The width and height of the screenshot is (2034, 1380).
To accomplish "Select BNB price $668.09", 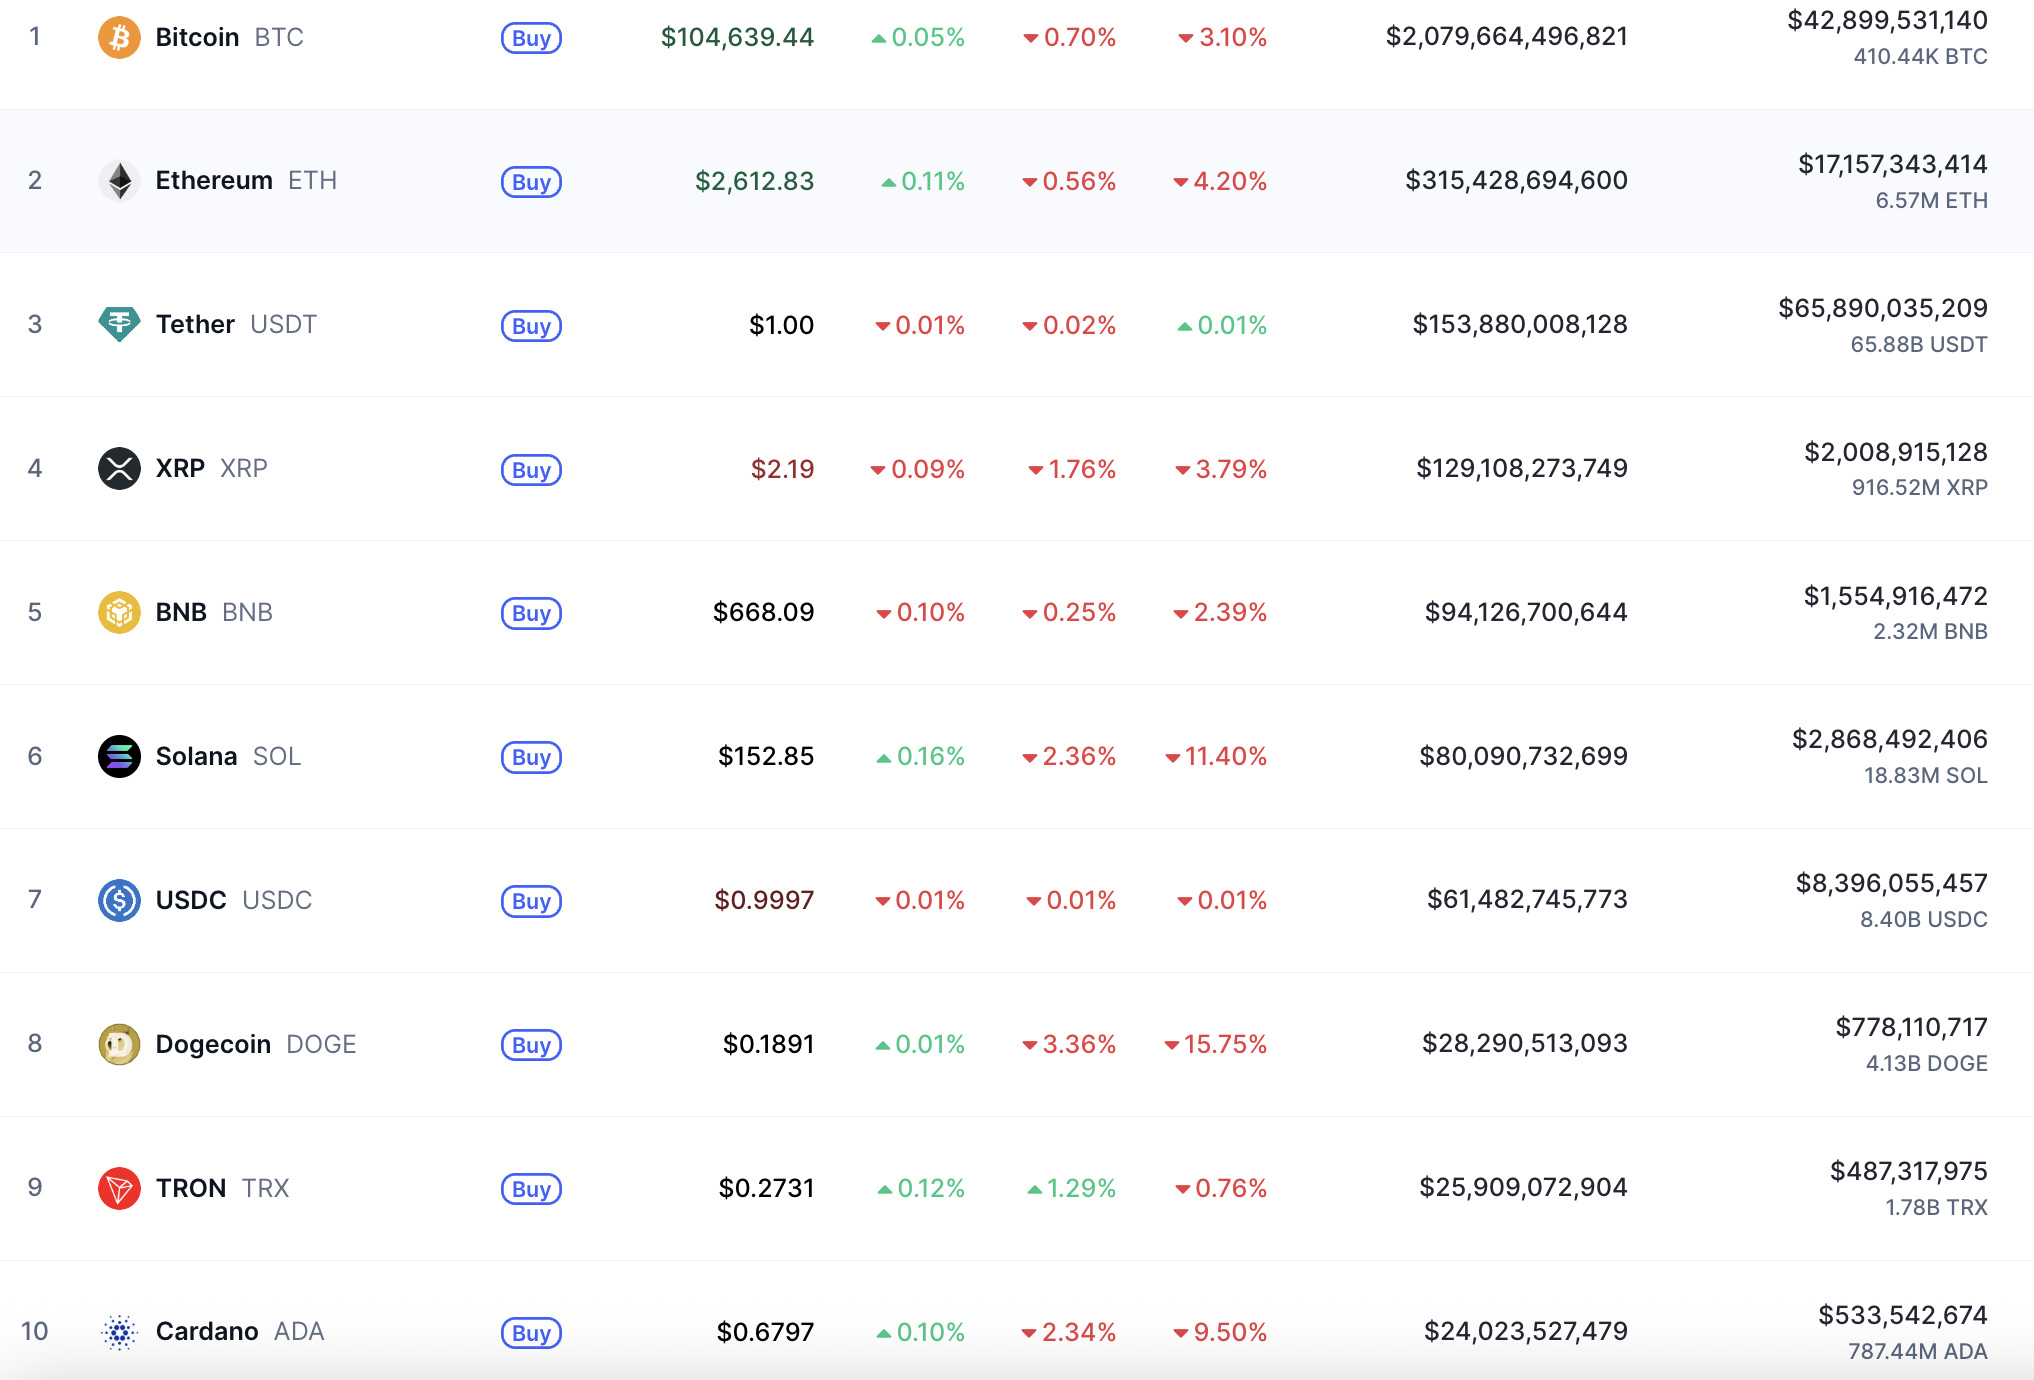I will coord(763,612).
